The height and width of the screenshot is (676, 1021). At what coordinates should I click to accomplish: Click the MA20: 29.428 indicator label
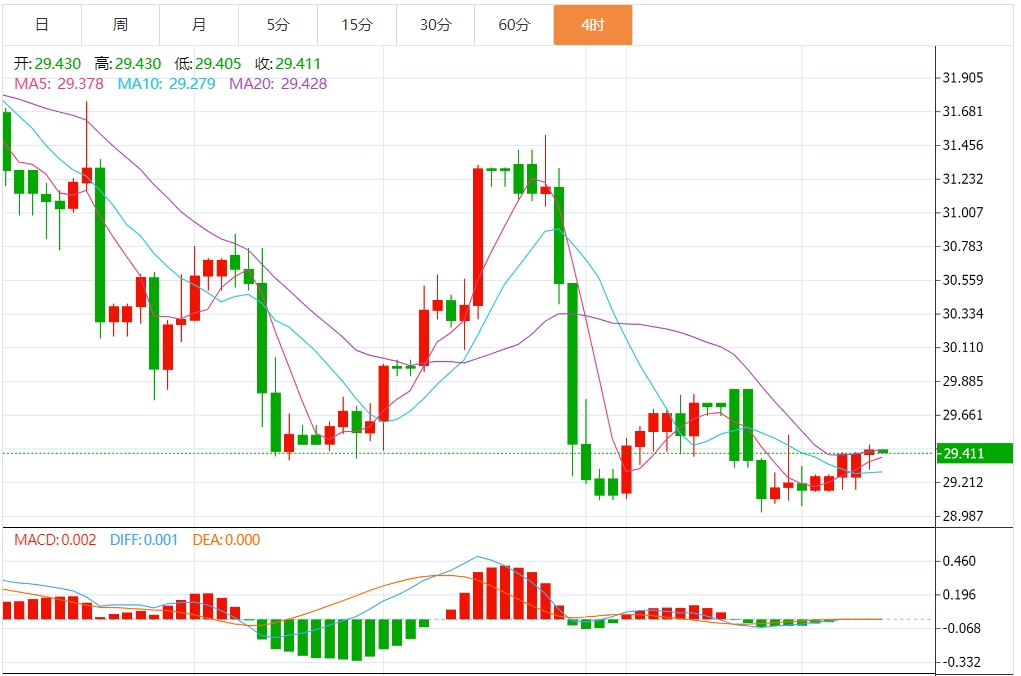(x=278, y=83)
